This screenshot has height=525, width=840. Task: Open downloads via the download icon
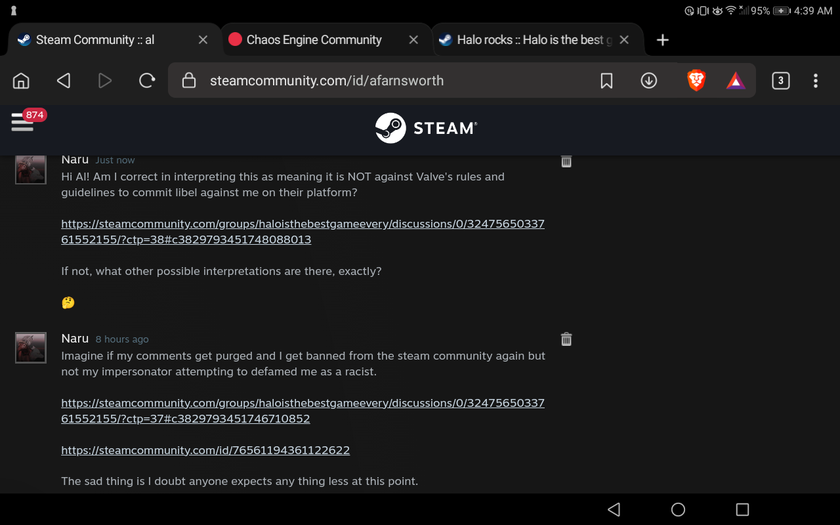click(649, 81)
